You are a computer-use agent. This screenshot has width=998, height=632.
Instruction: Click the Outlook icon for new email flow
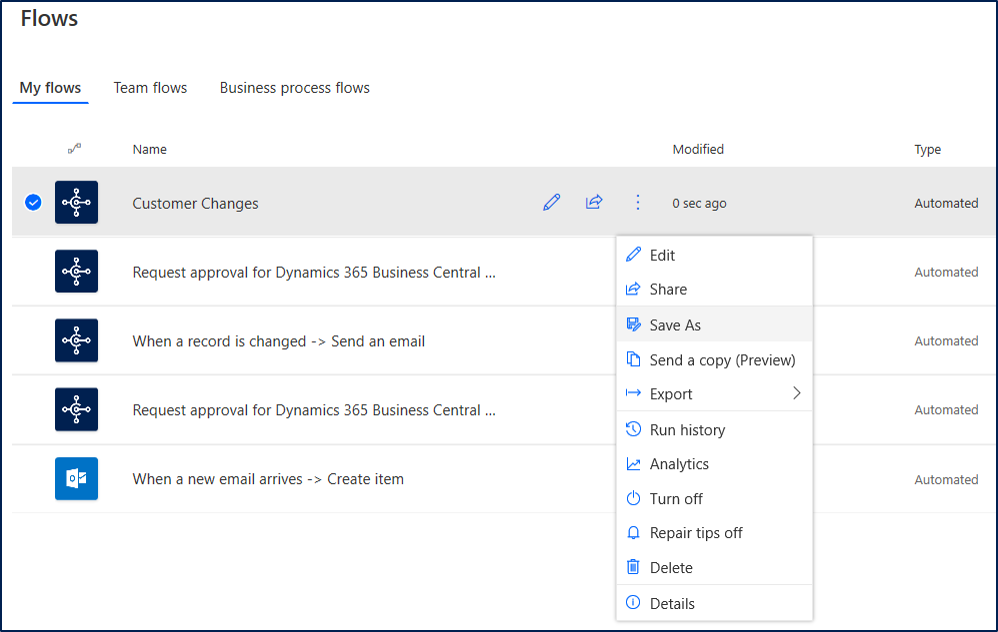click(76, 479)
